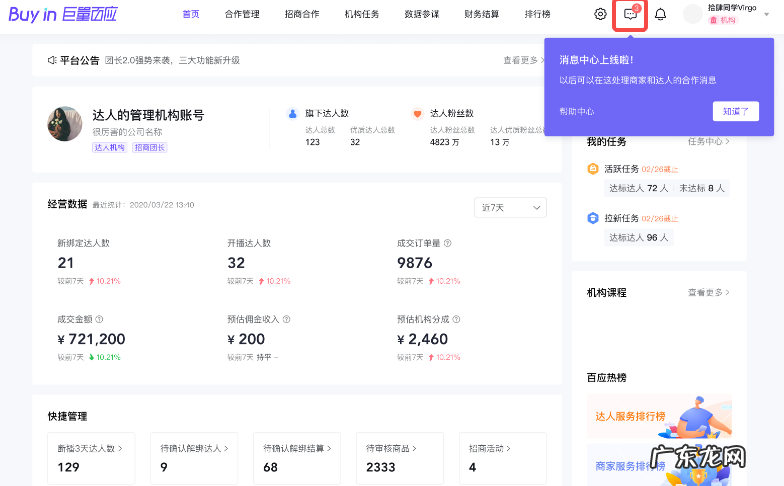This screenshot has width=784, height=486.
Task: Click help icon next to 成交金额
Action: tap(99, 319)
